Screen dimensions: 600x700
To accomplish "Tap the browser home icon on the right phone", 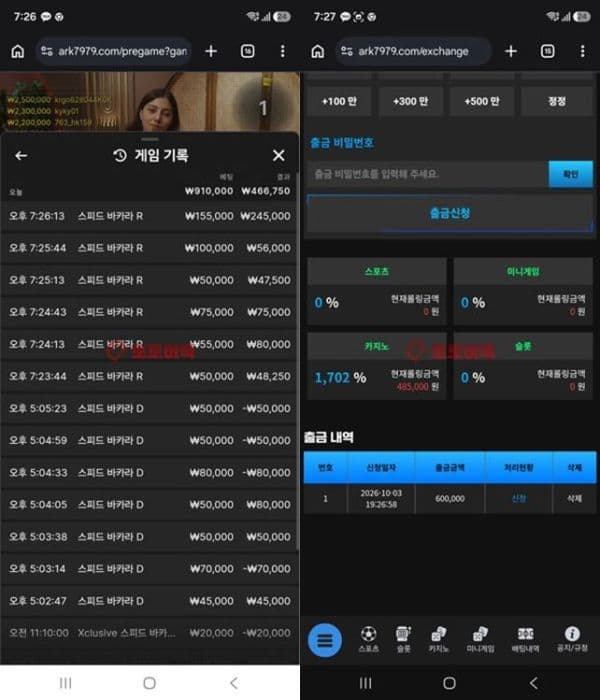I will click(x=317, y=51).
